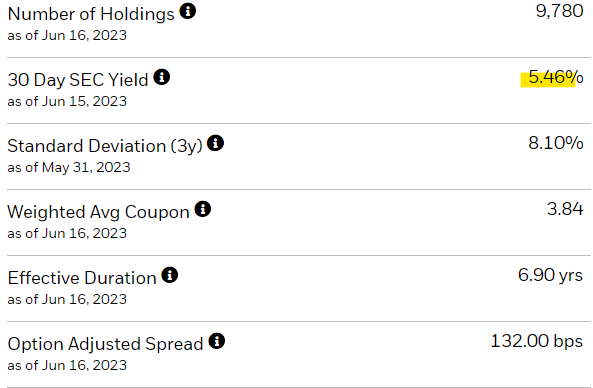This screenshot has height=388, width=593.
Task: Click the Standard Deviation (3y) label
Action: tap(105, 146)
